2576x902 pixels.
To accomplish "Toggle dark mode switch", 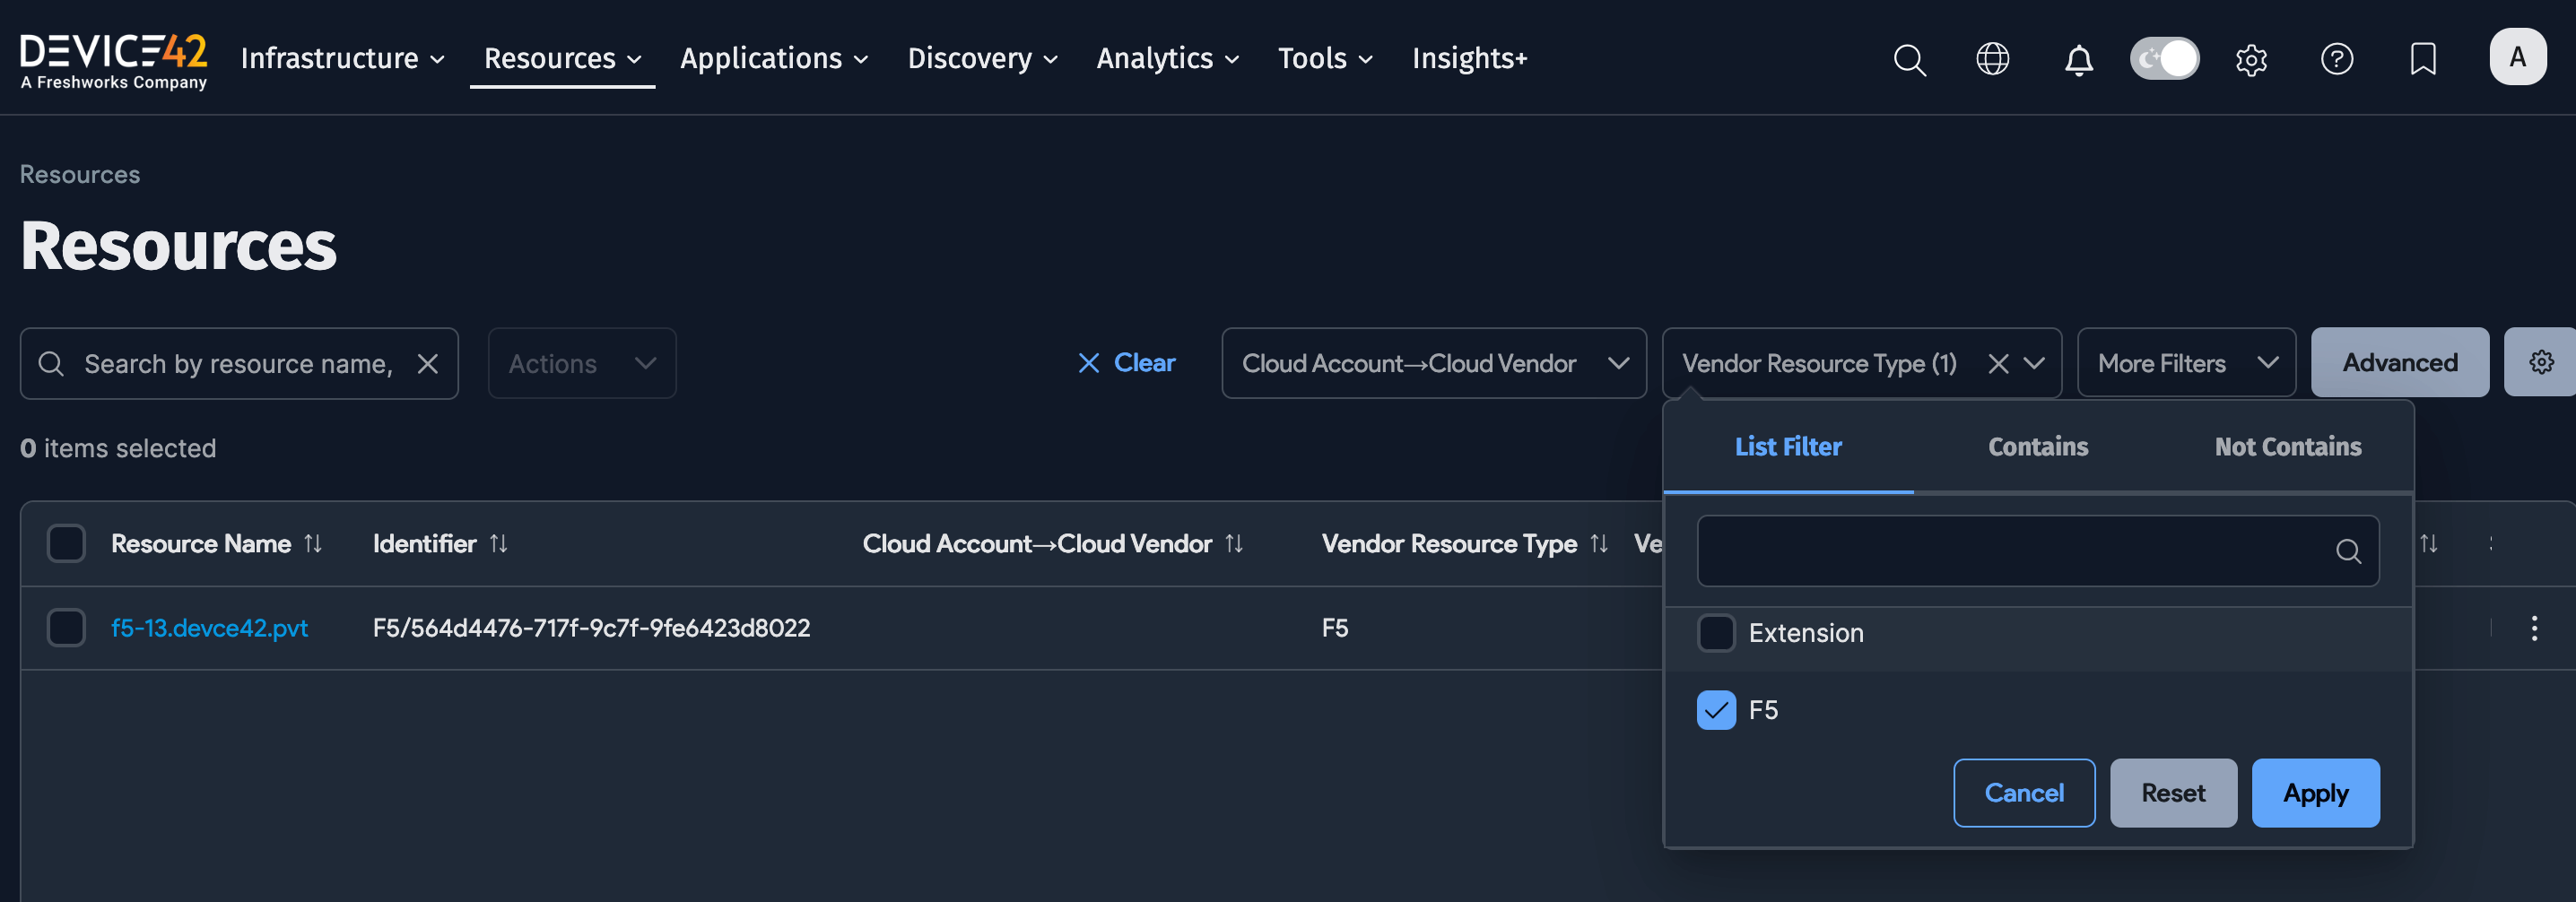I will tap(2164, 58).
